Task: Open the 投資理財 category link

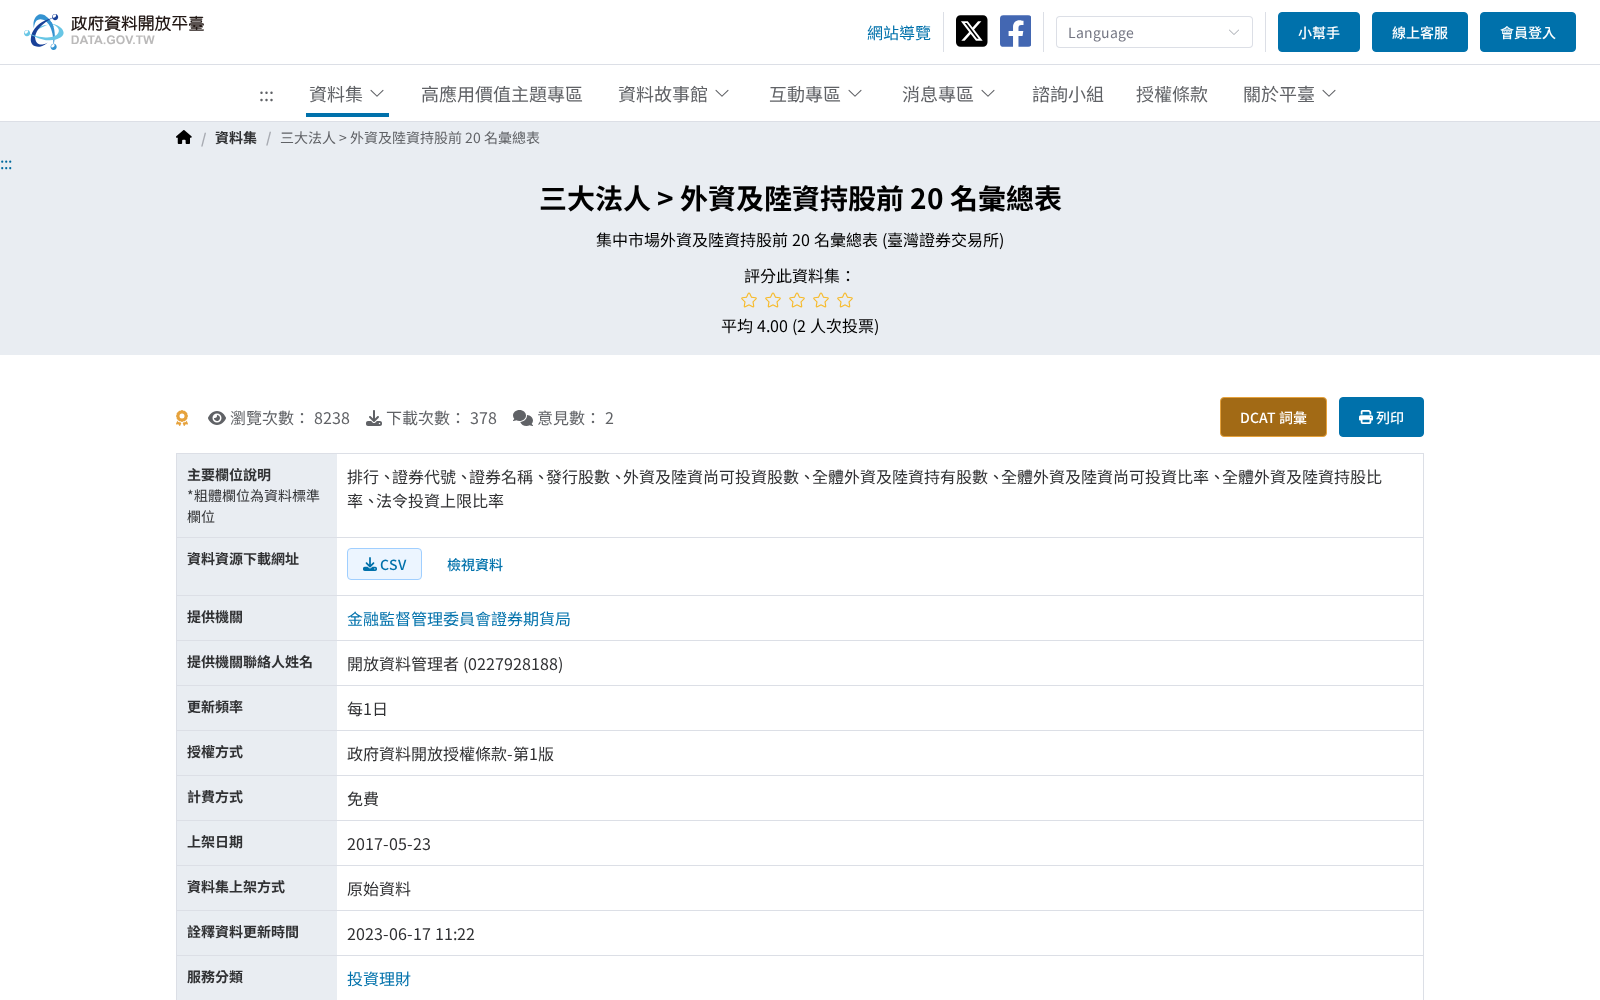Action: (x=379, y=979)
